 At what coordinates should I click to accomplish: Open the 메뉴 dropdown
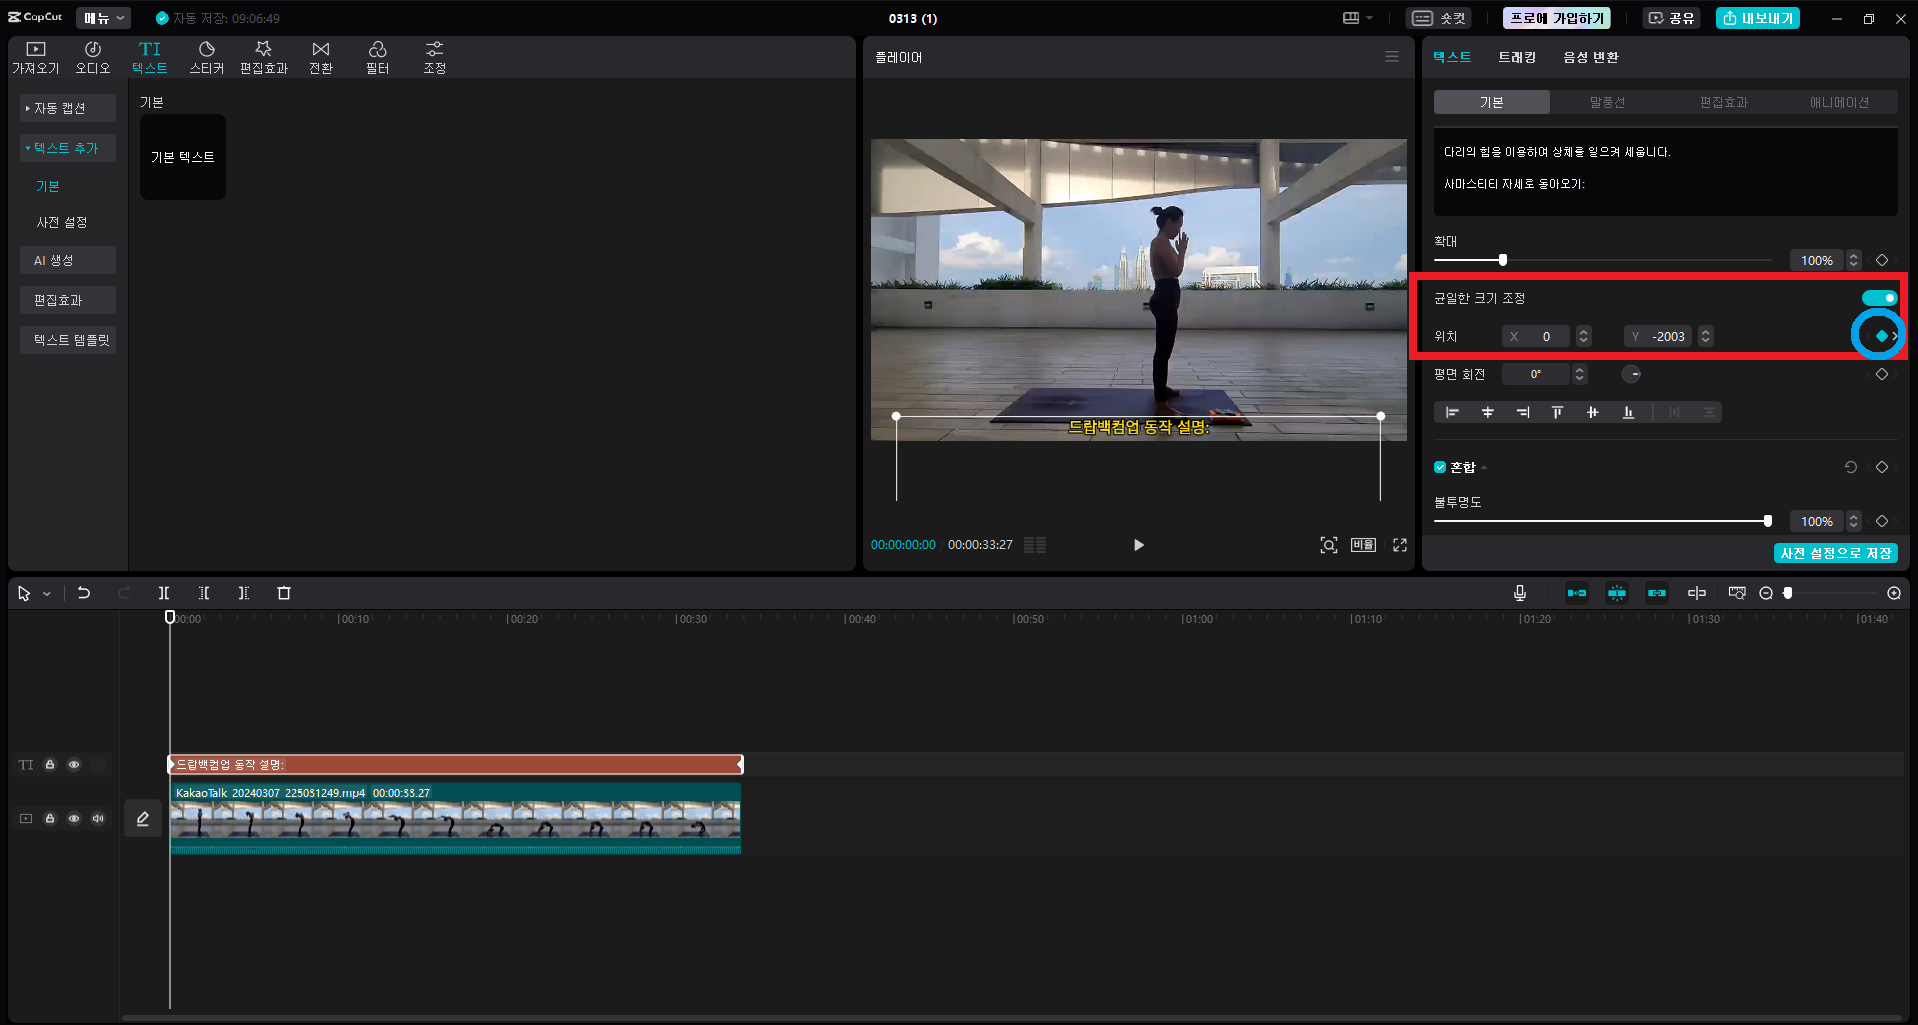(104, 18)
